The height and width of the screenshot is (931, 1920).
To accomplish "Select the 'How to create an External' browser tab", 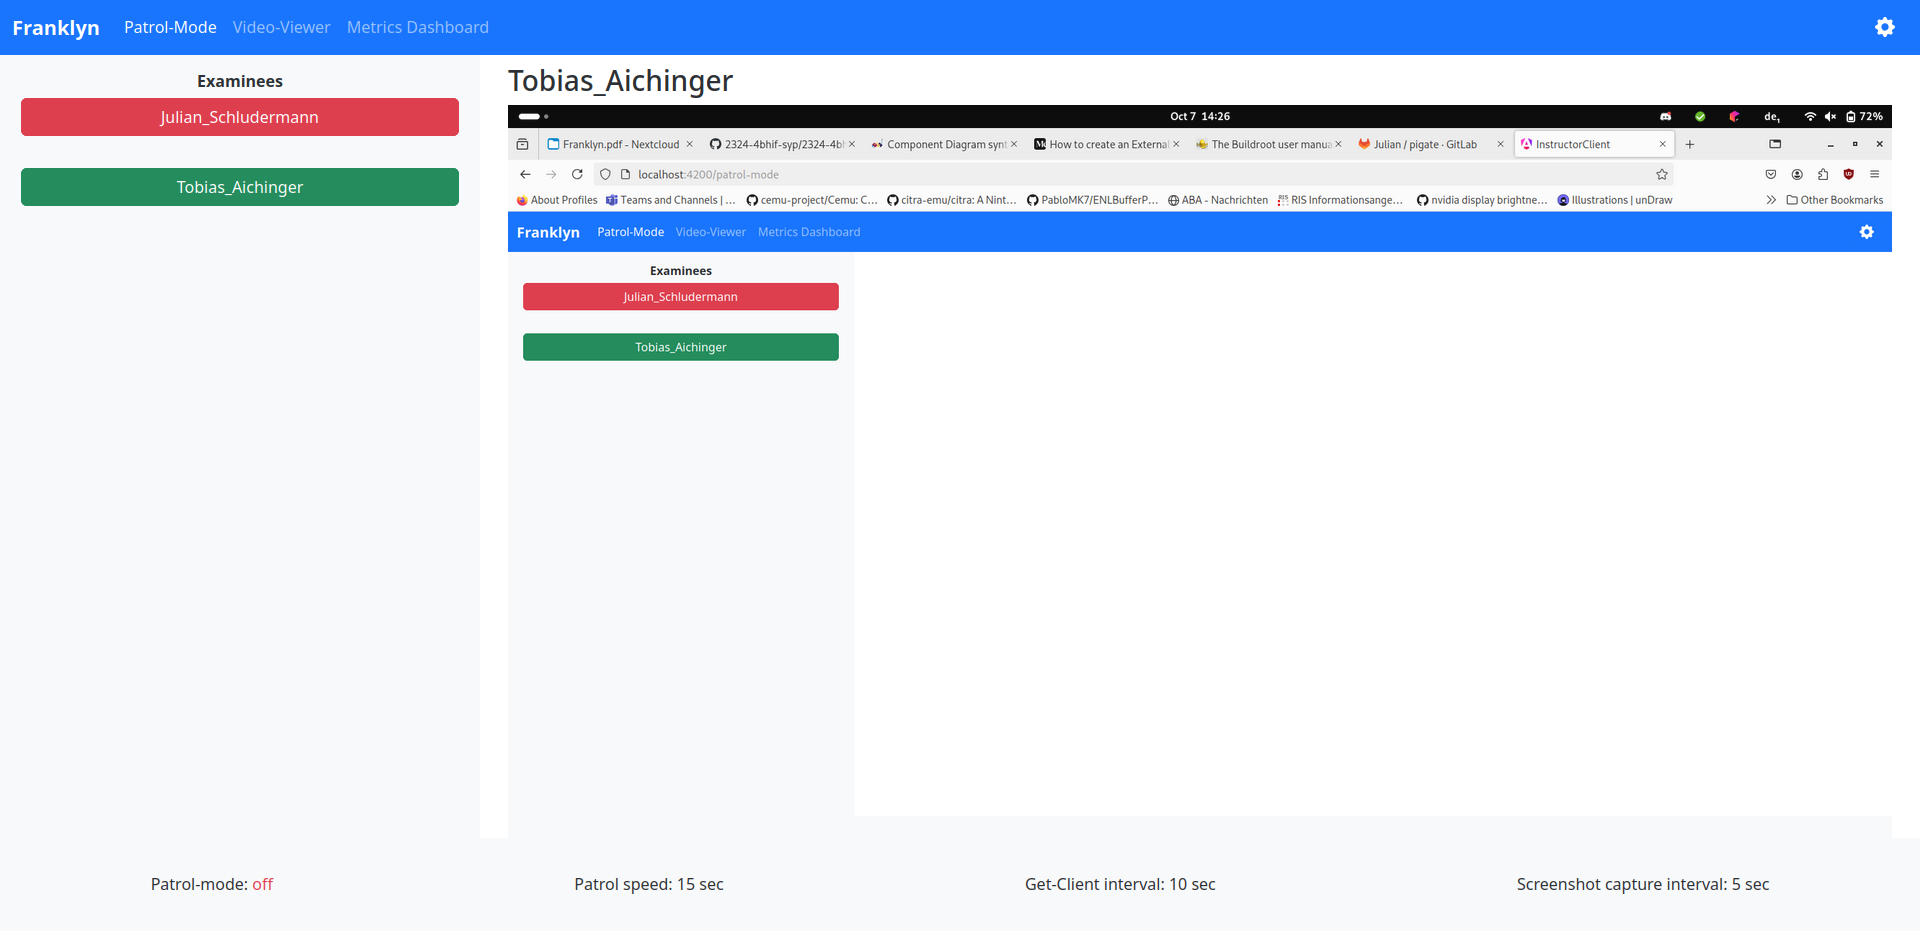I will (1107, 144).
